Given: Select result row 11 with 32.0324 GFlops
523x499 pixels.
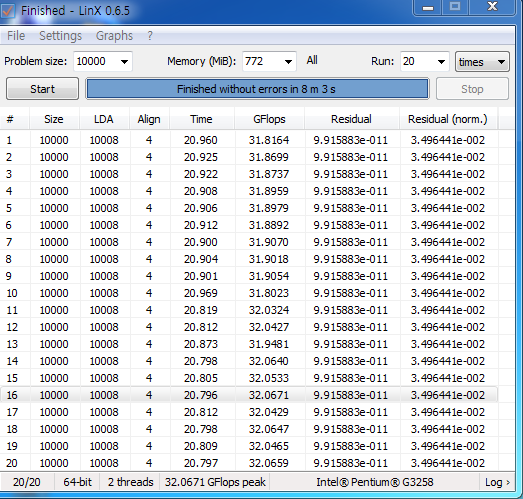Looking at the screenshot, I should tap(249, 310).
